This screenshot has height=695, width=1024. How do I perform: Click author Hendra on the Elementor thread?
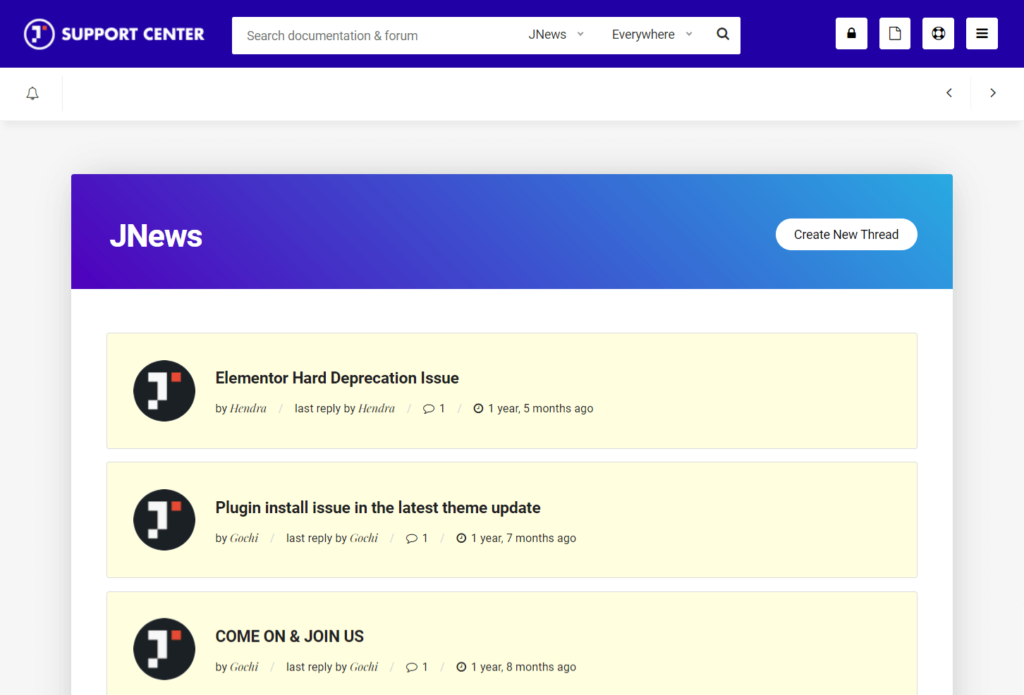(247, 408)
